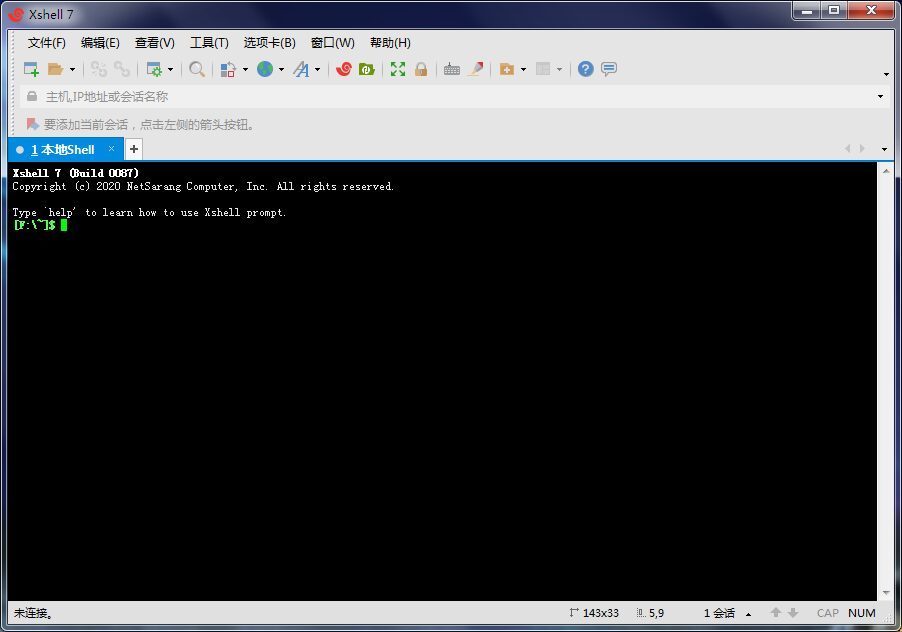902x632 pixels.
Task: Expand the layout dropdown arrow
Action: pyautogui.click(x=559, y=70)
